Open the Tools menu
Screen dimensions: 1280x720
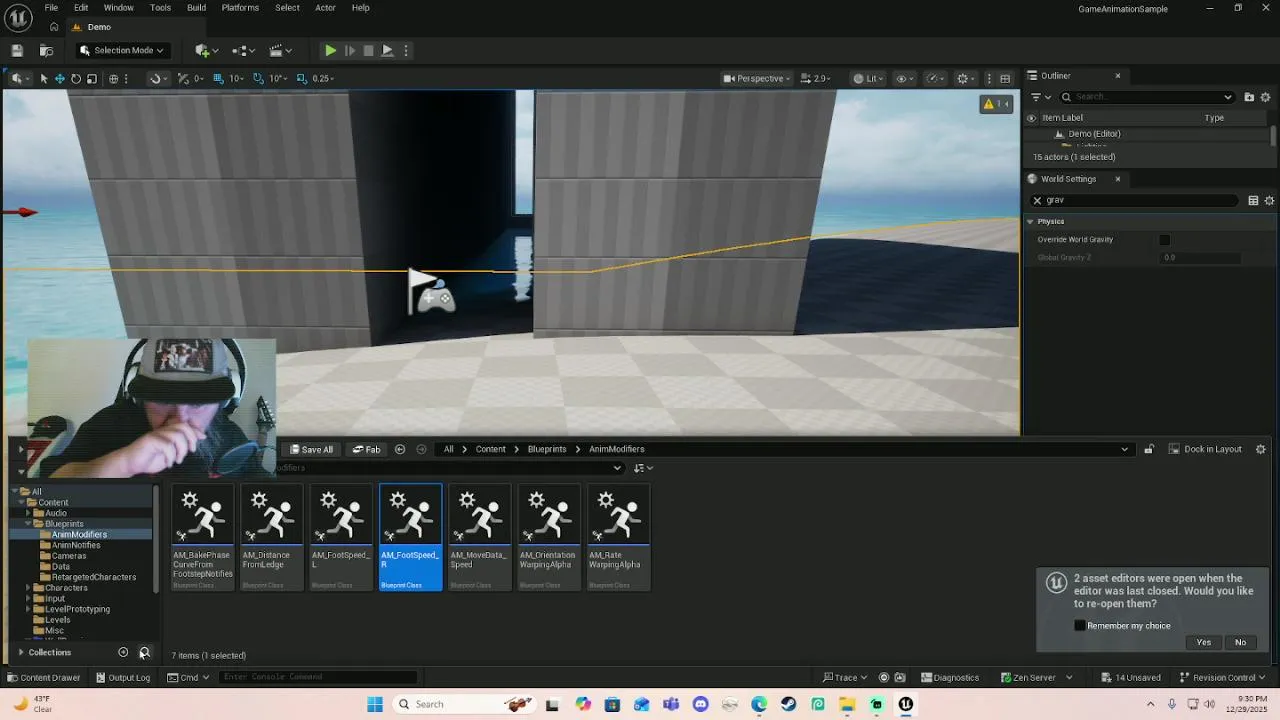pos(160,8)
